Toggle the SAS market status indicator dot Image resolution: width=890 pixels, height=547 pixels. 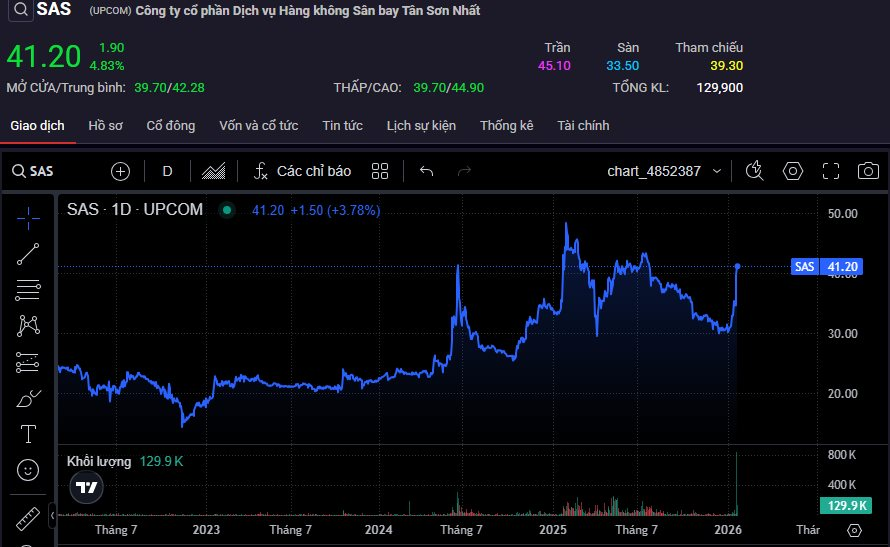pos(227,210)
